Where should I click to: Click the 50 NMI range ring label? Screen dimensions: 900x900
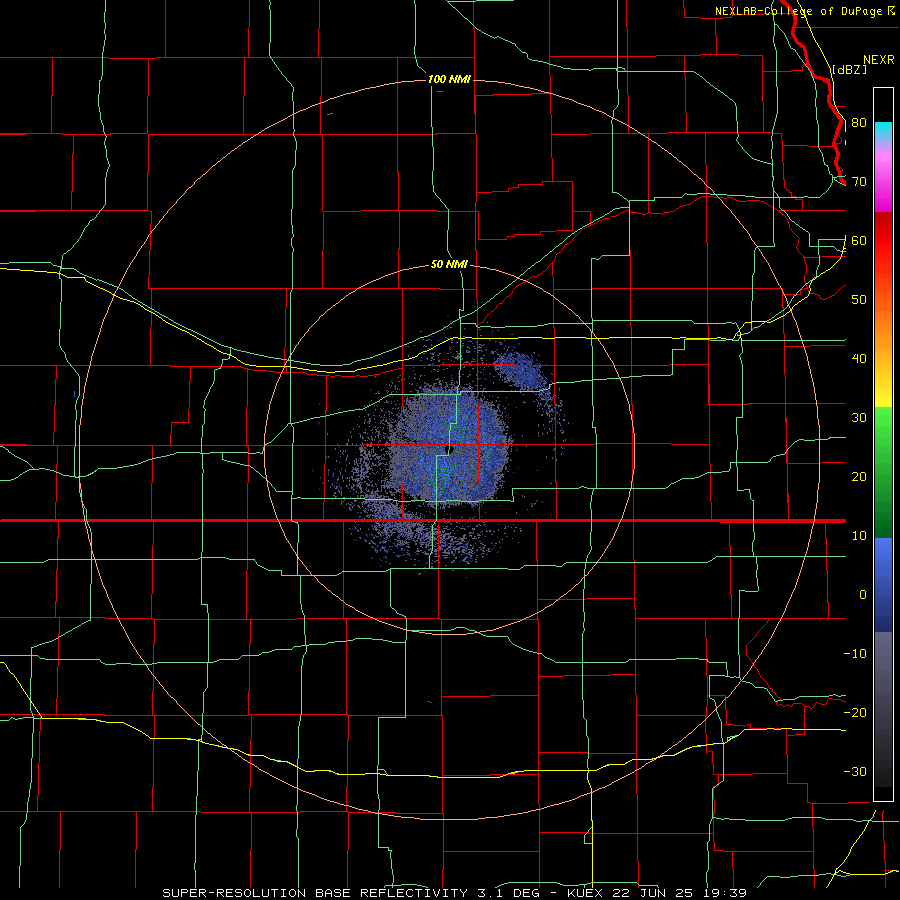pos(449,265)
